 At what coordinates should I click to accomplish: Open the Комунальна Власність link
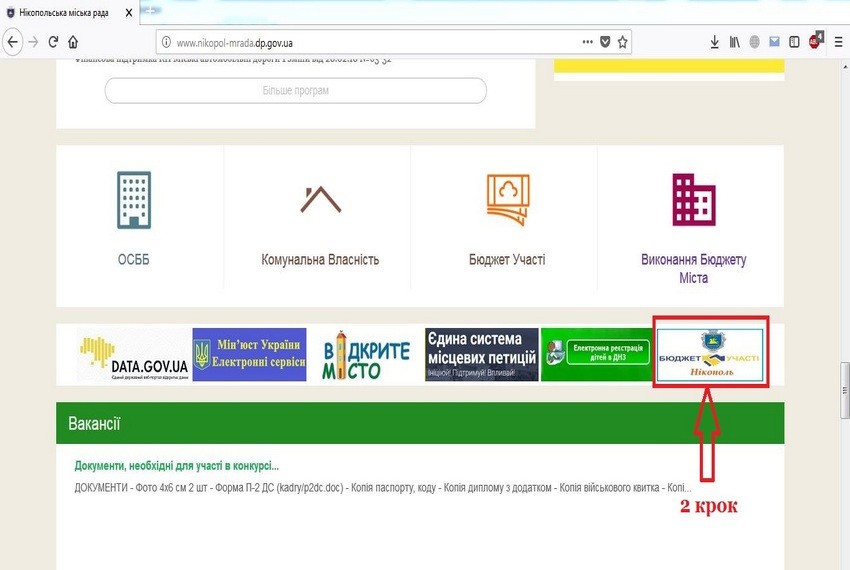click(x=320, y=260)
